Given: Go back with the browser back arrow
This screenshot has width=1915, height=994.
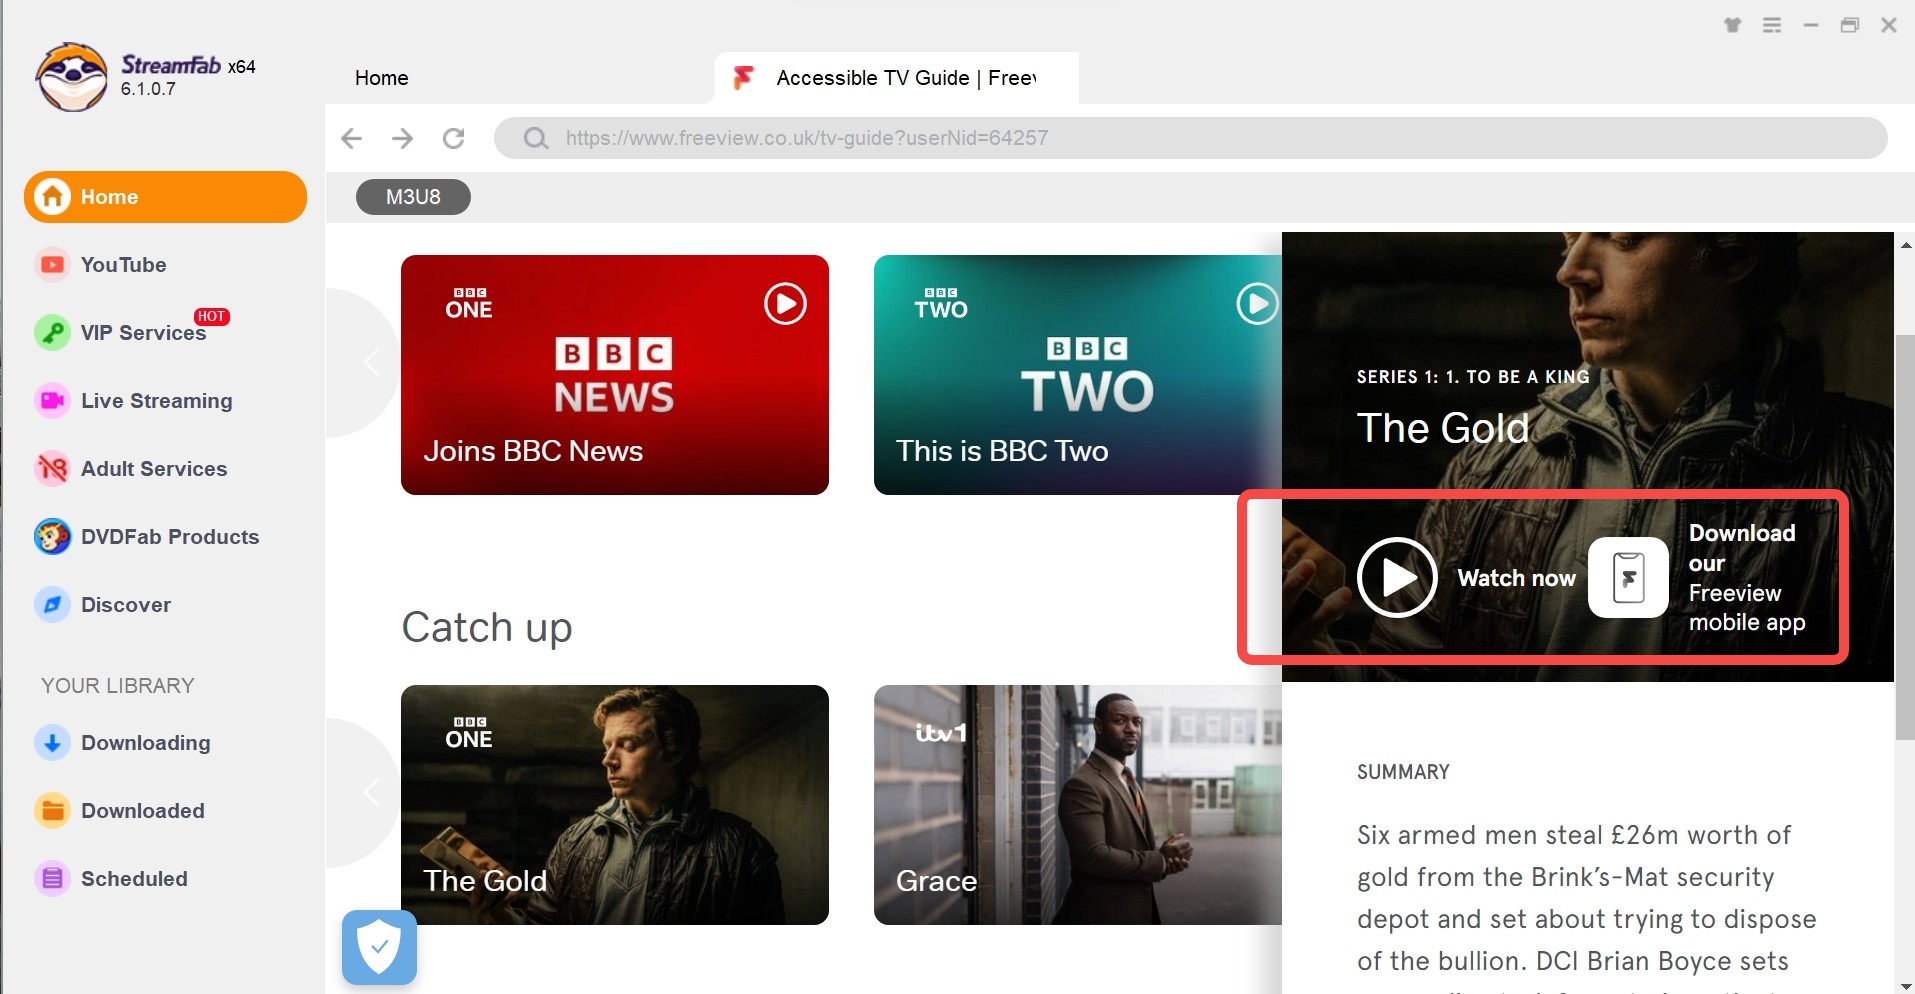Looking at the screenshot, I should [351, 138].
